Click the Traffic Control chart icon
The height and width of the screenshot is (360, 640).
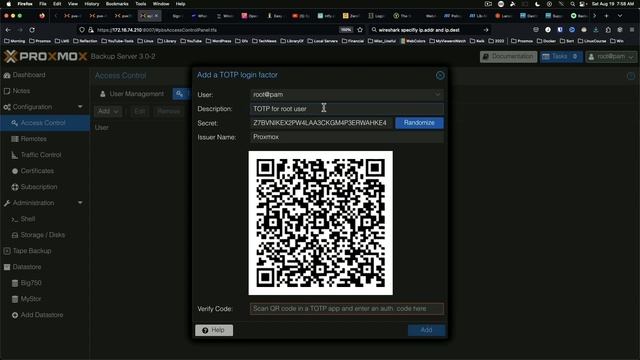click(15, 155)
